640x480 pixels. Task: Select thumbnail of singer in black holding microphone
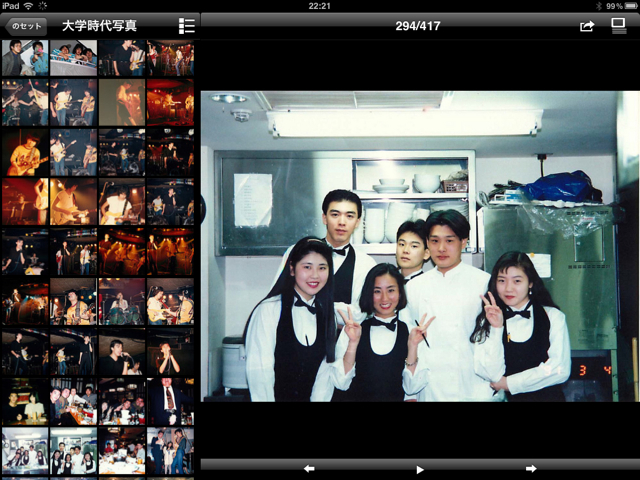tap(171, 353)
